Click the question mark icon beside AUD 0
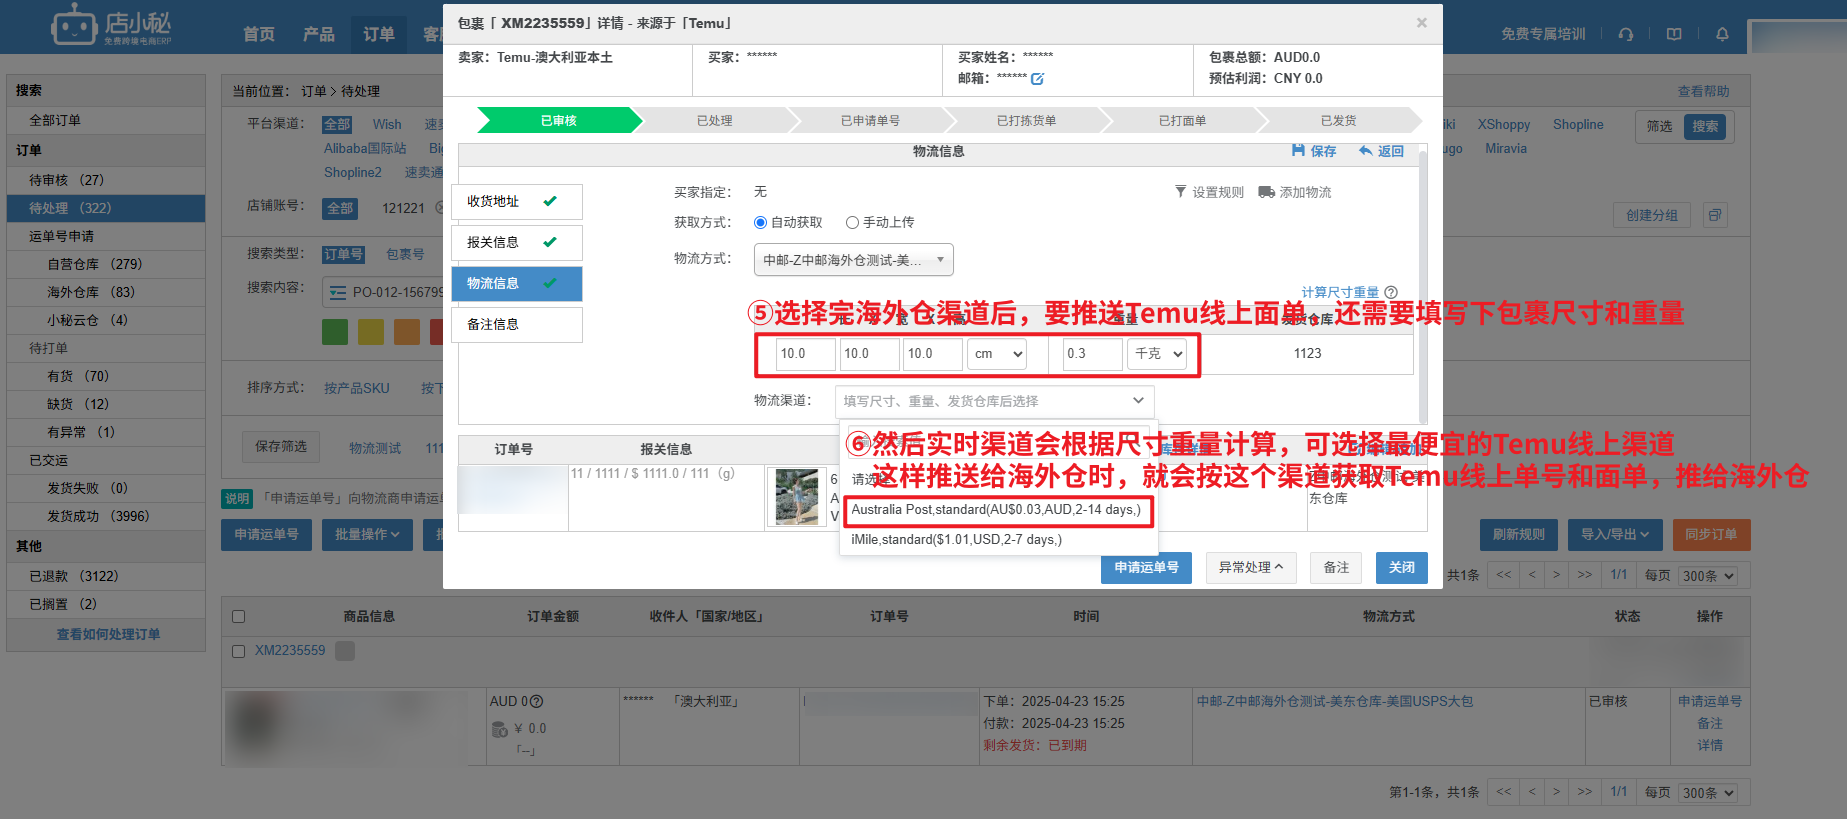This screenshot has width=1847, height=819. 536,702
